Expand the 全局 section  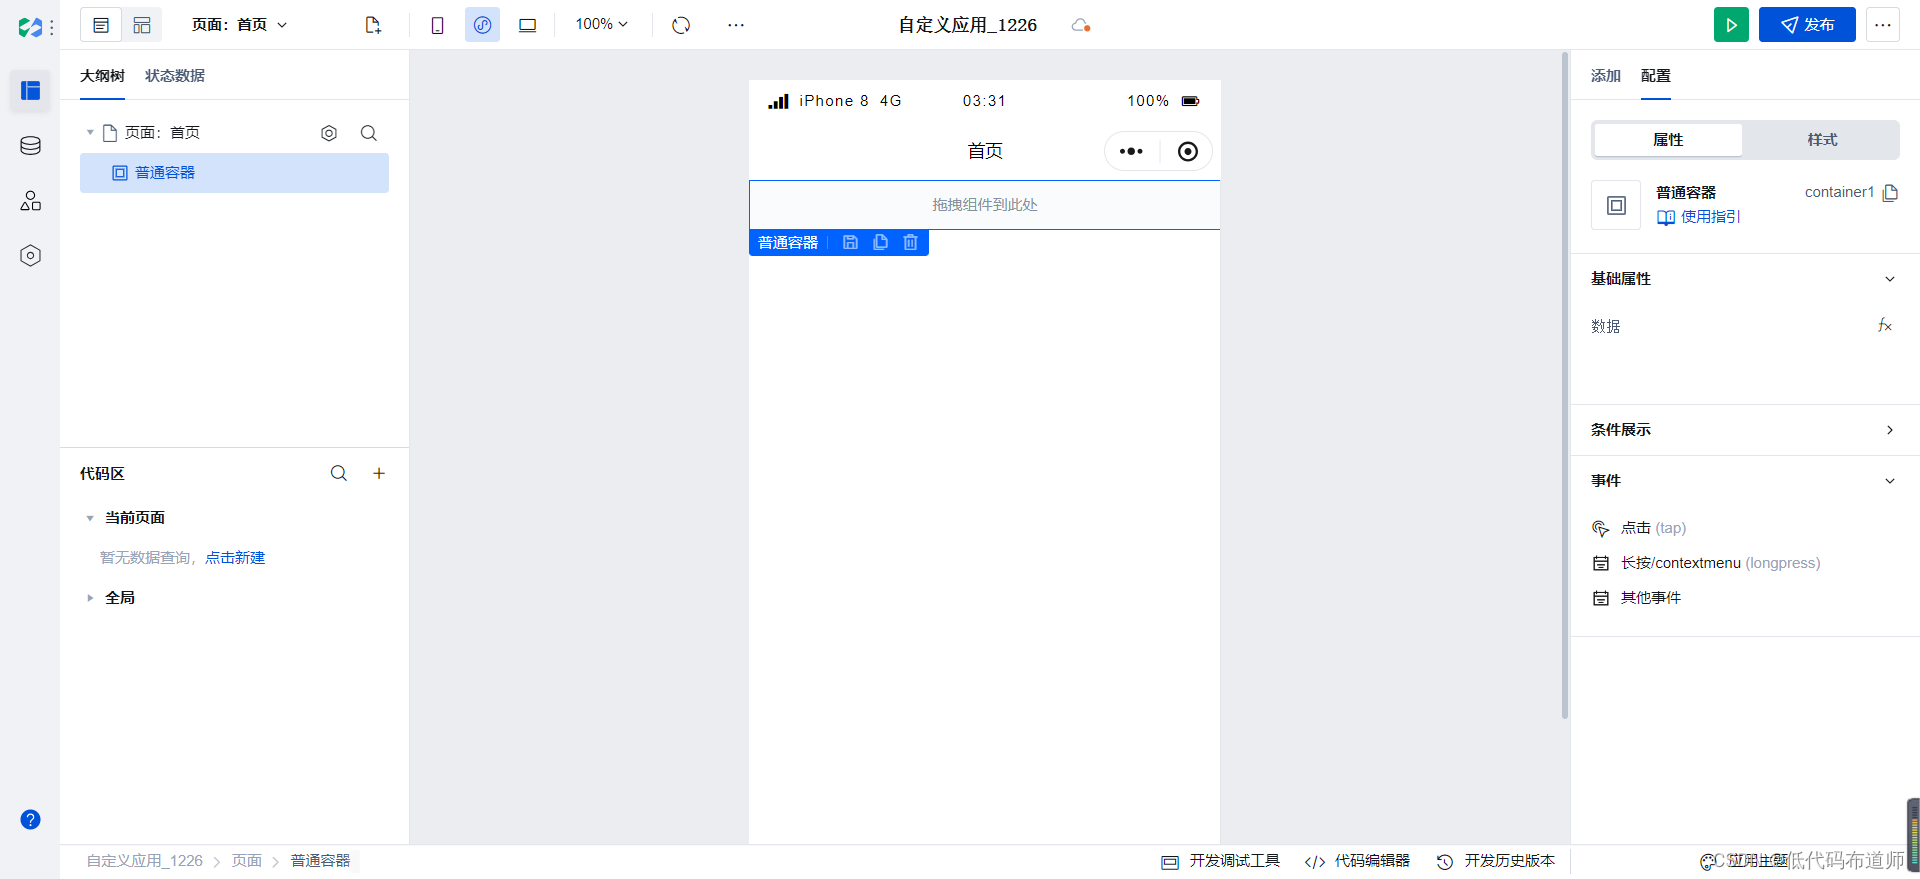90,598
